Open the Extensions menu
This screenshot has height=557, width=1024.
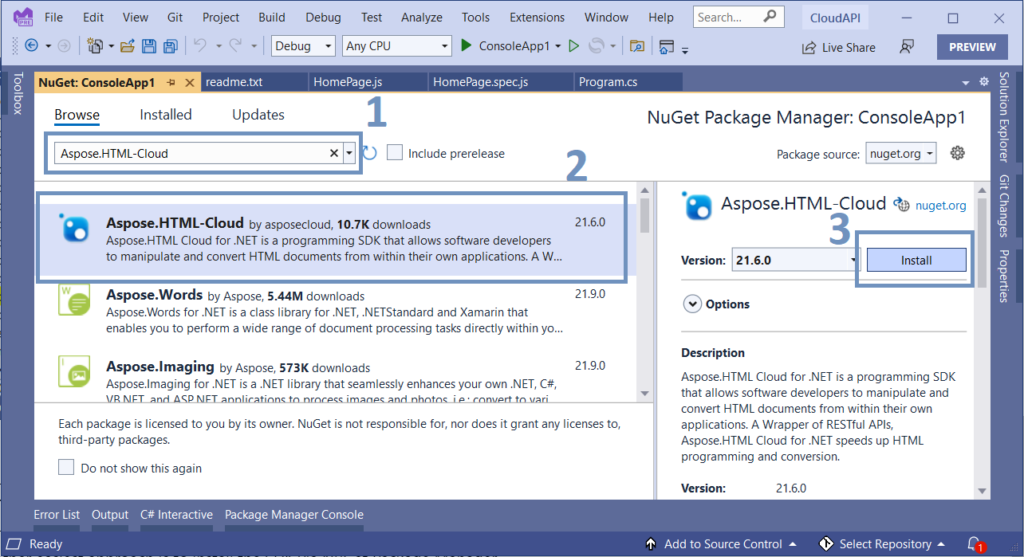pyautogui.click(x=537, y=17)
